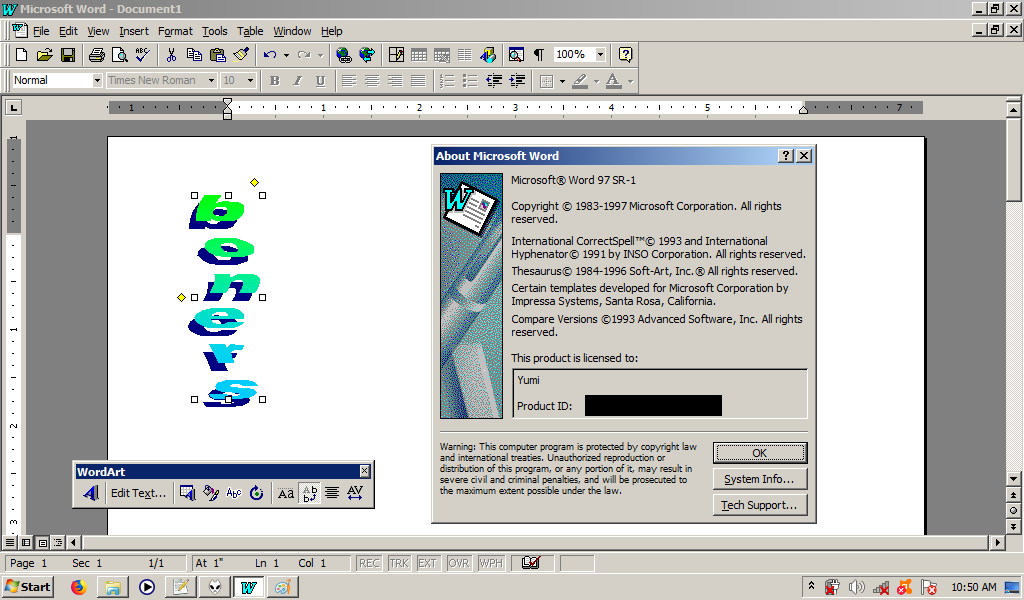Toggle OVR overtype mode in status bar
This screenshot has width=1024, height=600.
point(458,563)
